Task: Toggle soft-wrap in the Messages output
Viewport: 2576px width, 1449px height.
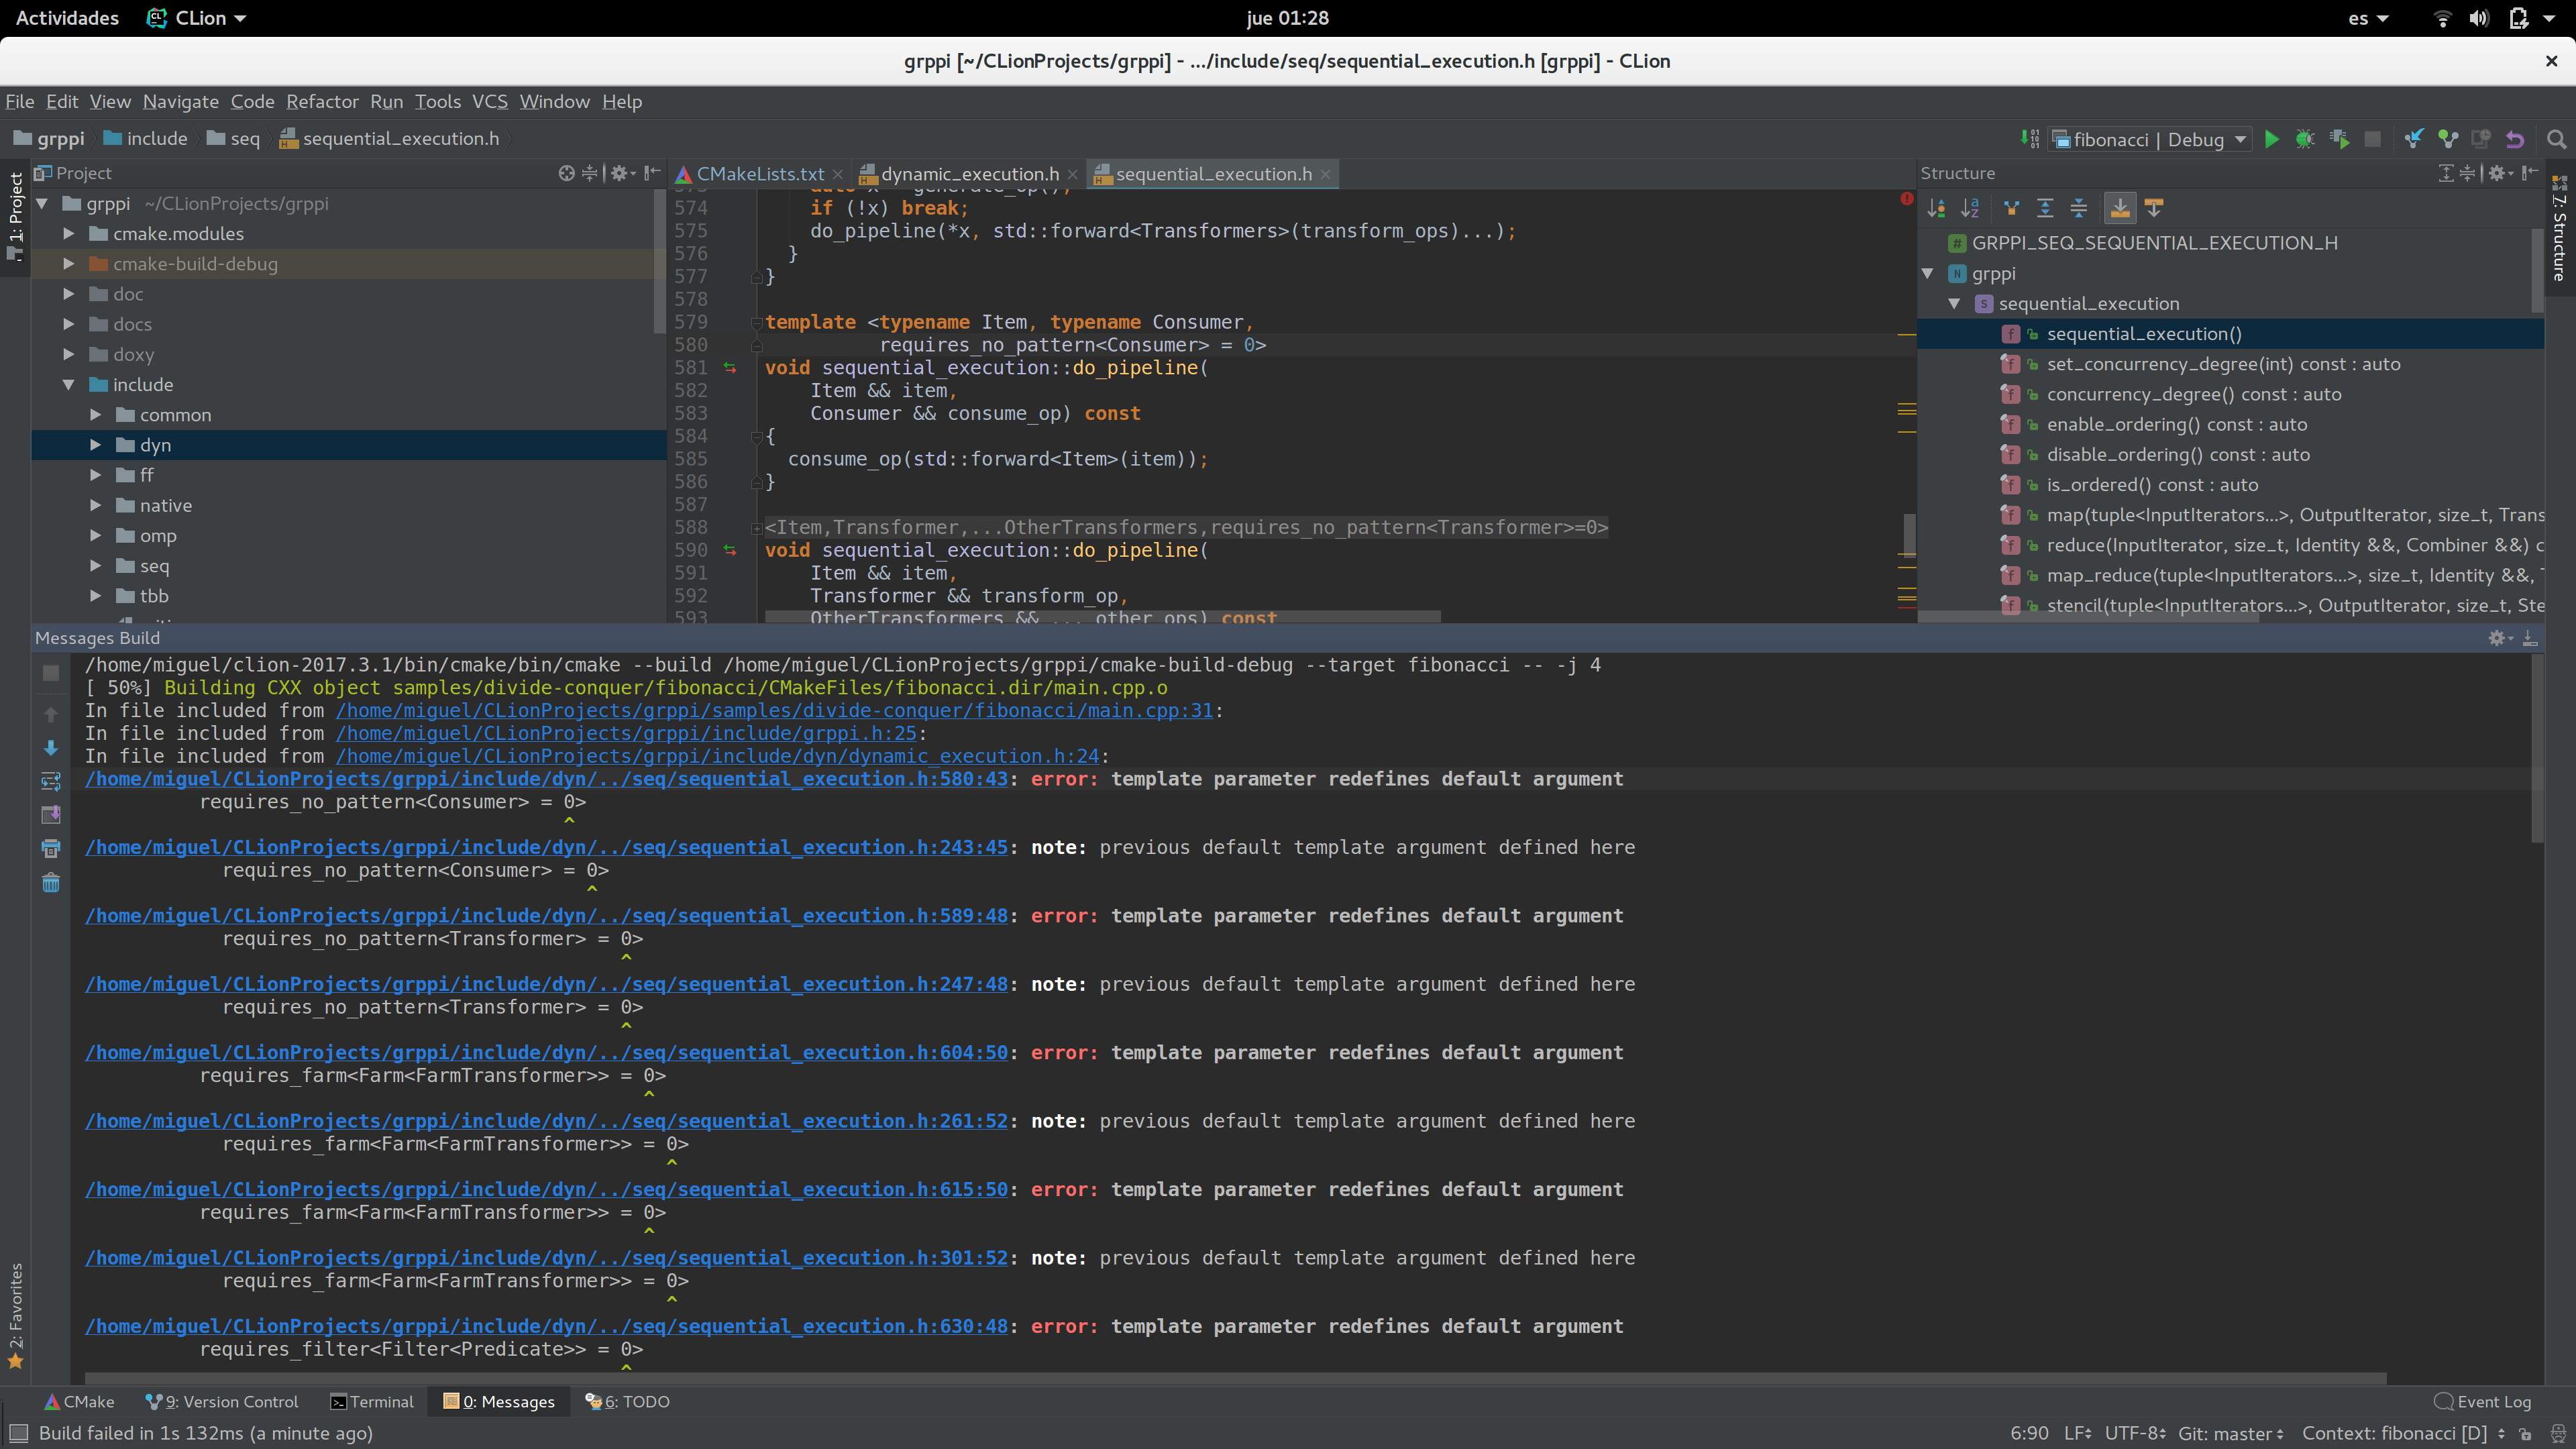Action: point(51,781)
